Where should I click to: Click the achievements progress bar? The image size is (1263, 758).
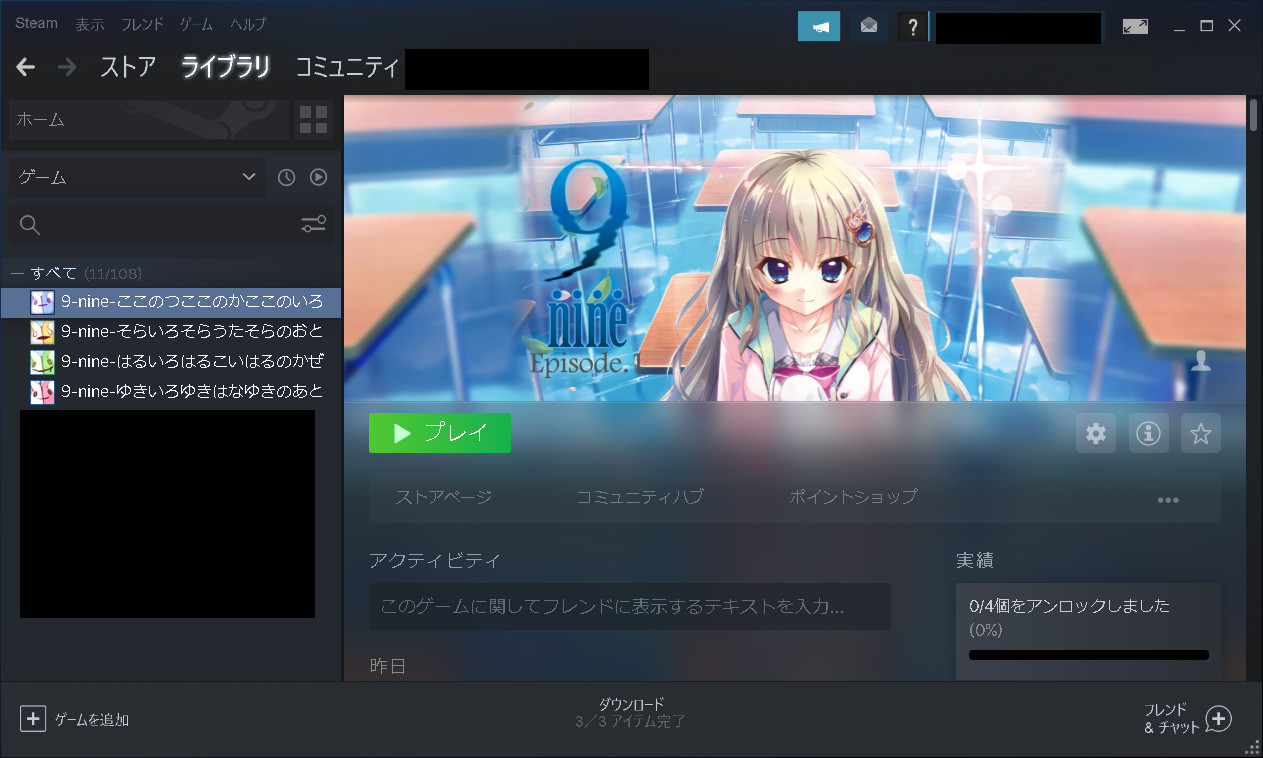click(x=1089, y=655)
